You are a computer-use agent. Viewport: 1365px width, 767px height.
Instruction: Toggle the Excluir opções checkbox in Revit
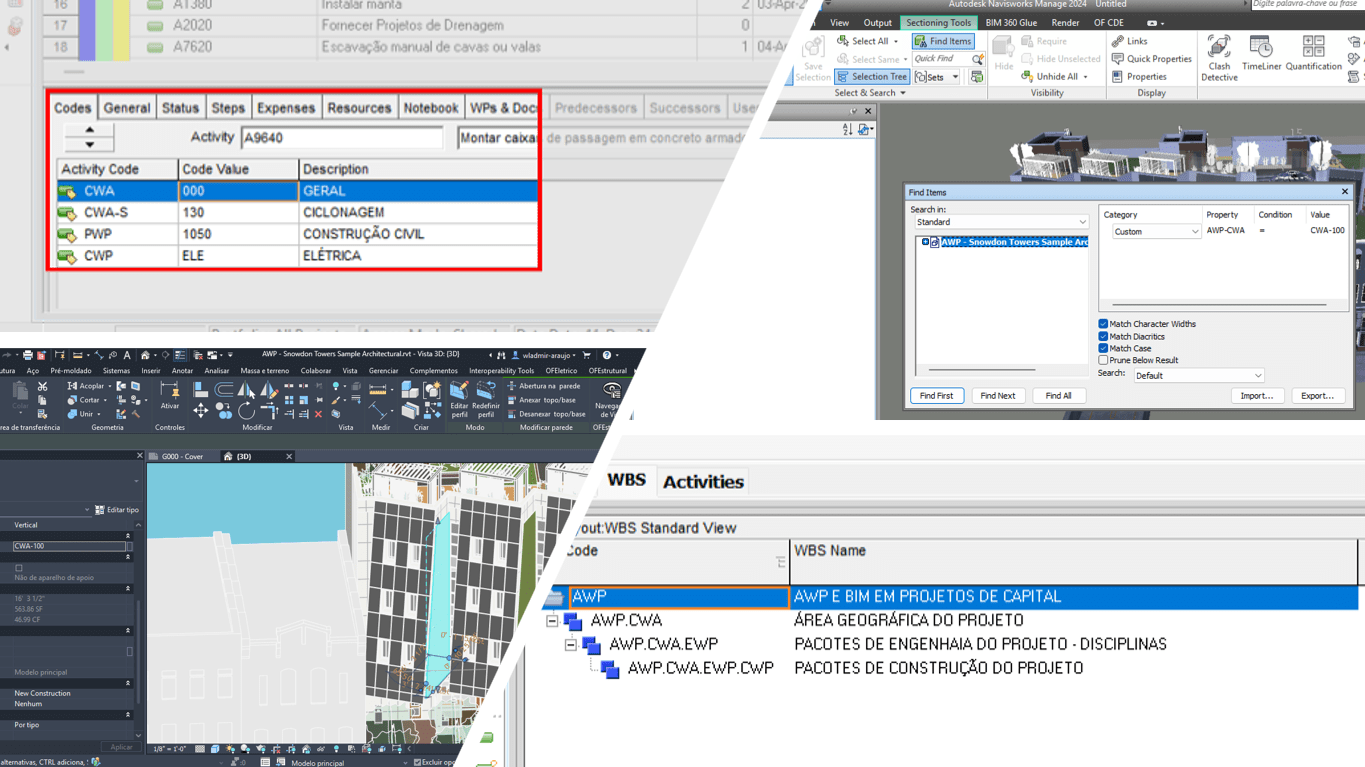coord(417,763)
